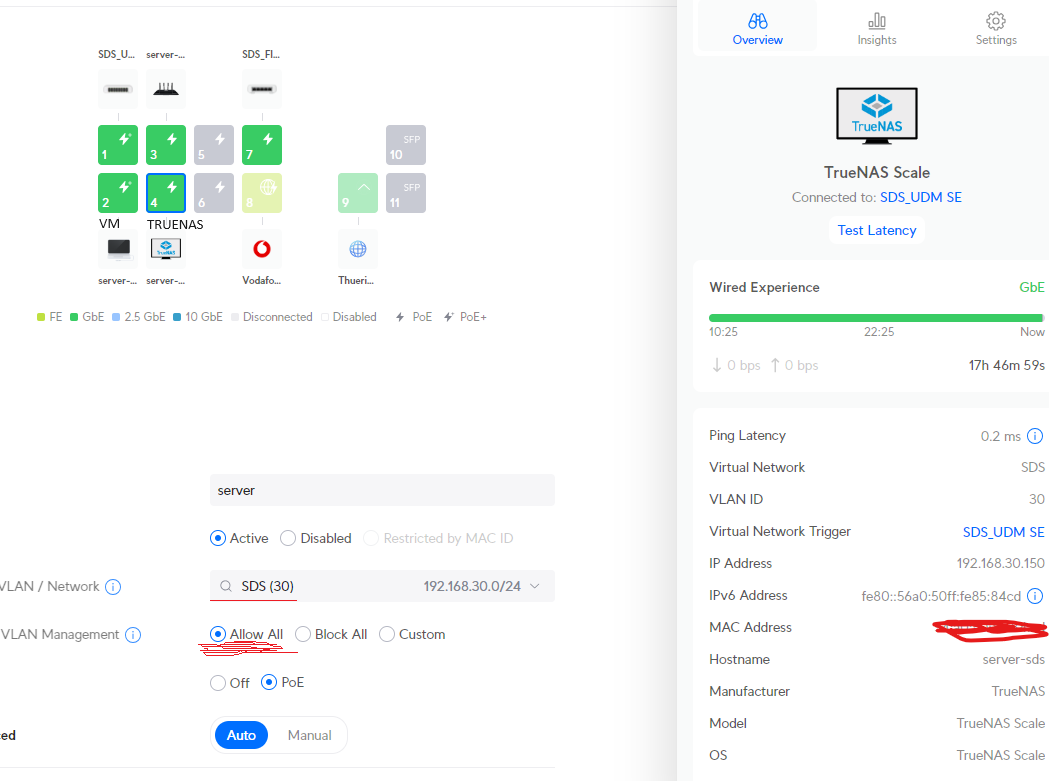Click the IPv6 address fe80::56a0:50ff:fe85:84cd
Screen dimensions: 1049x781
(x=941, y=596)
